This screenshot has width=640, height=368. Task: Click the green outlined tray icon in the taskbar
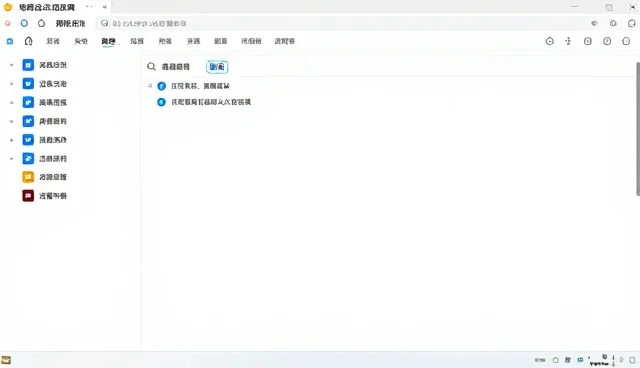(x=556, y=360)
